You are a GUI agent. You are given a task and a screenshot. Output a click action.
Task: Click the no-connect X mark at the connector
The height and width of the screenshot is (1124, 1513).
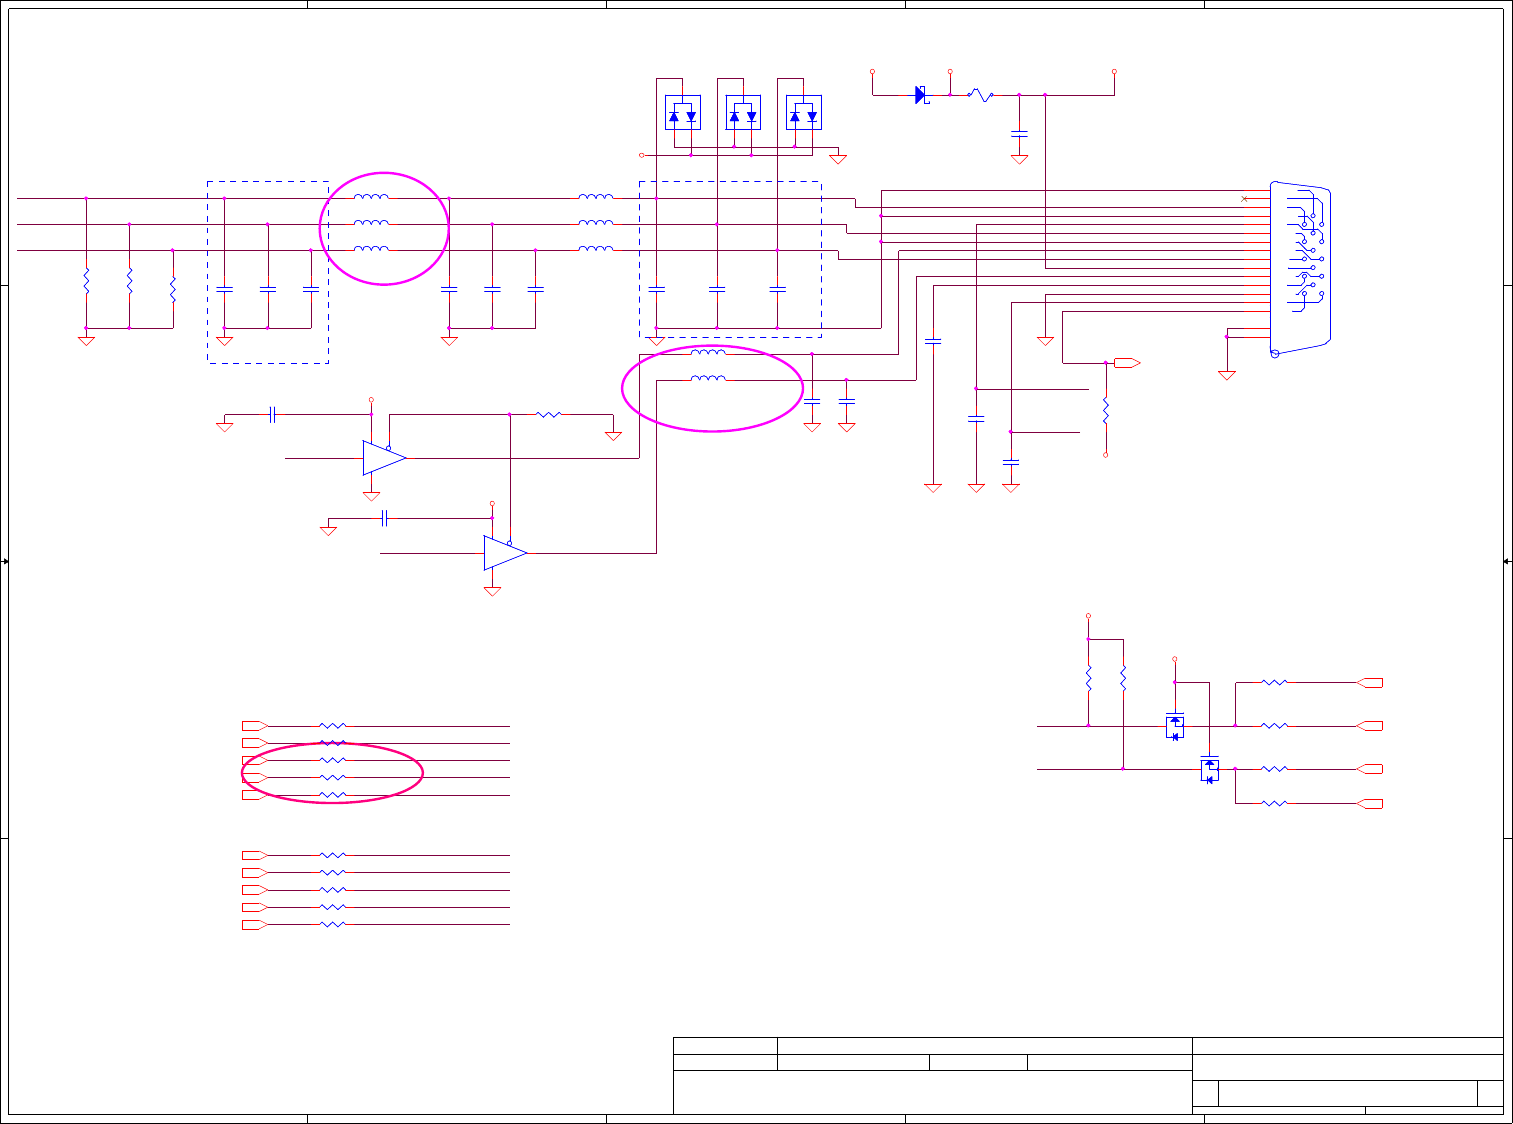pyautogui.click(x=1244, y=199)
